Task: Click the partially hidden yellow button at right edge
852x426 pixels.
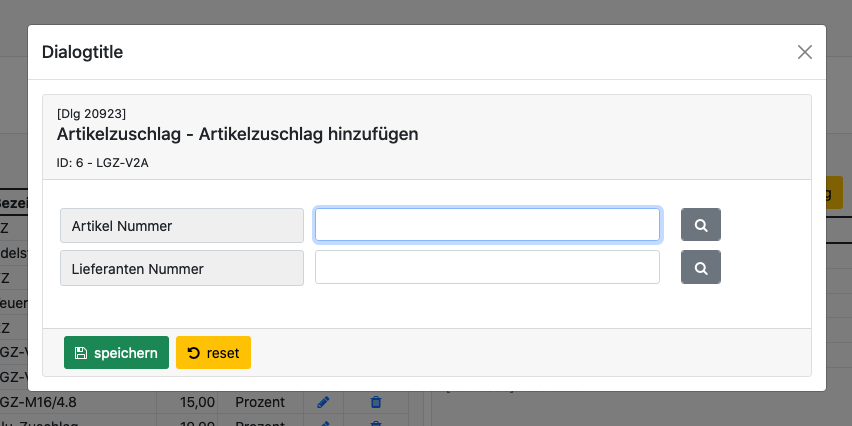Action: coord(836,193)
